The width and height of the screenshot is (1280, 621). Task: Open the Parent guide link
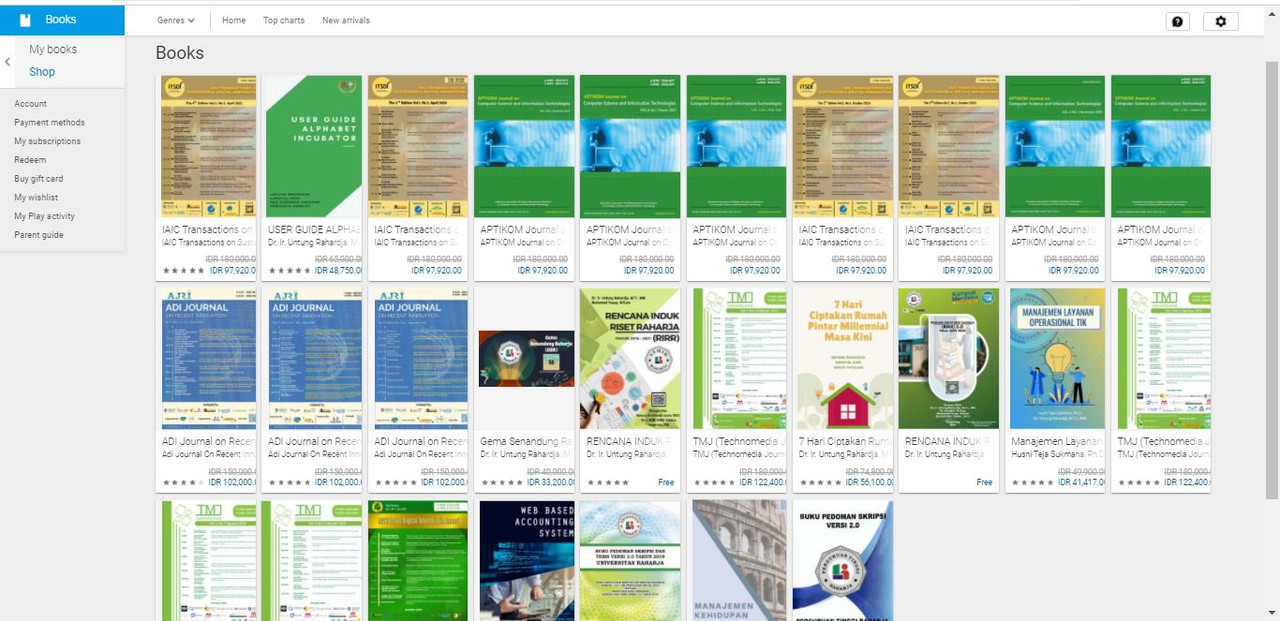tap(38, 235)
